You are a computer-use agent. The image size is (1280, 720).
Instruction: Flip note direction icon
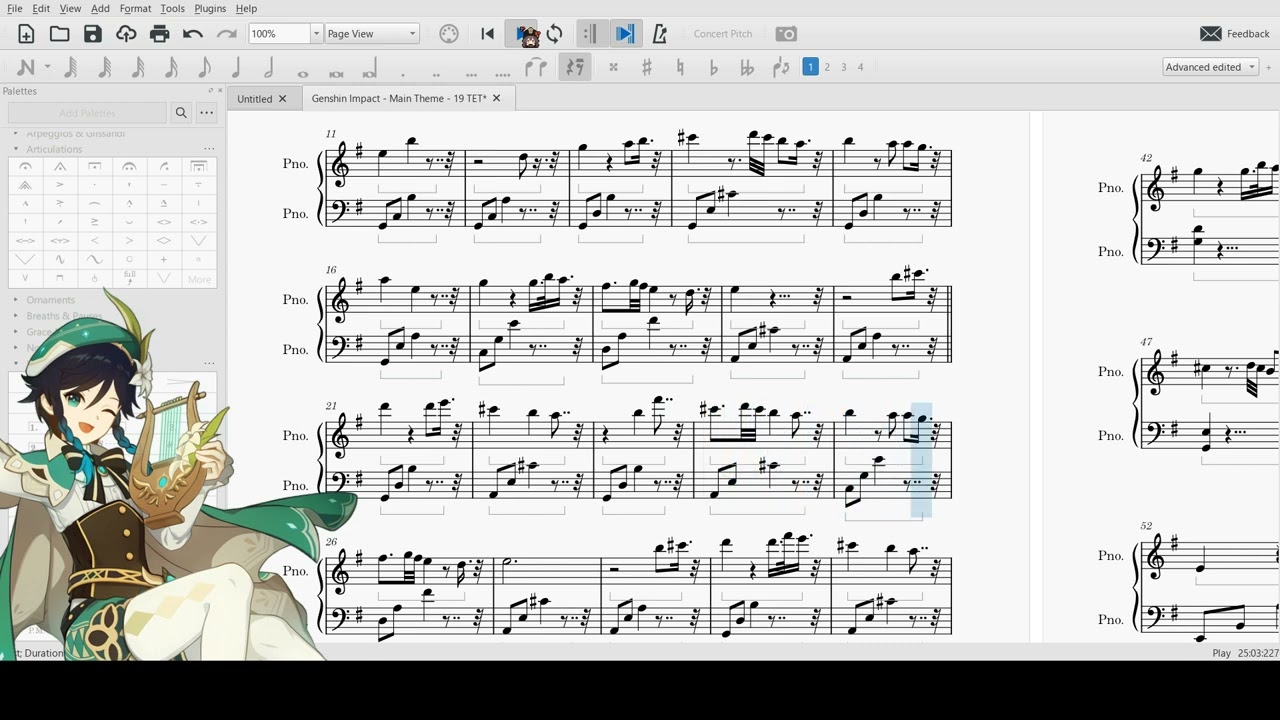click(781, 68)
